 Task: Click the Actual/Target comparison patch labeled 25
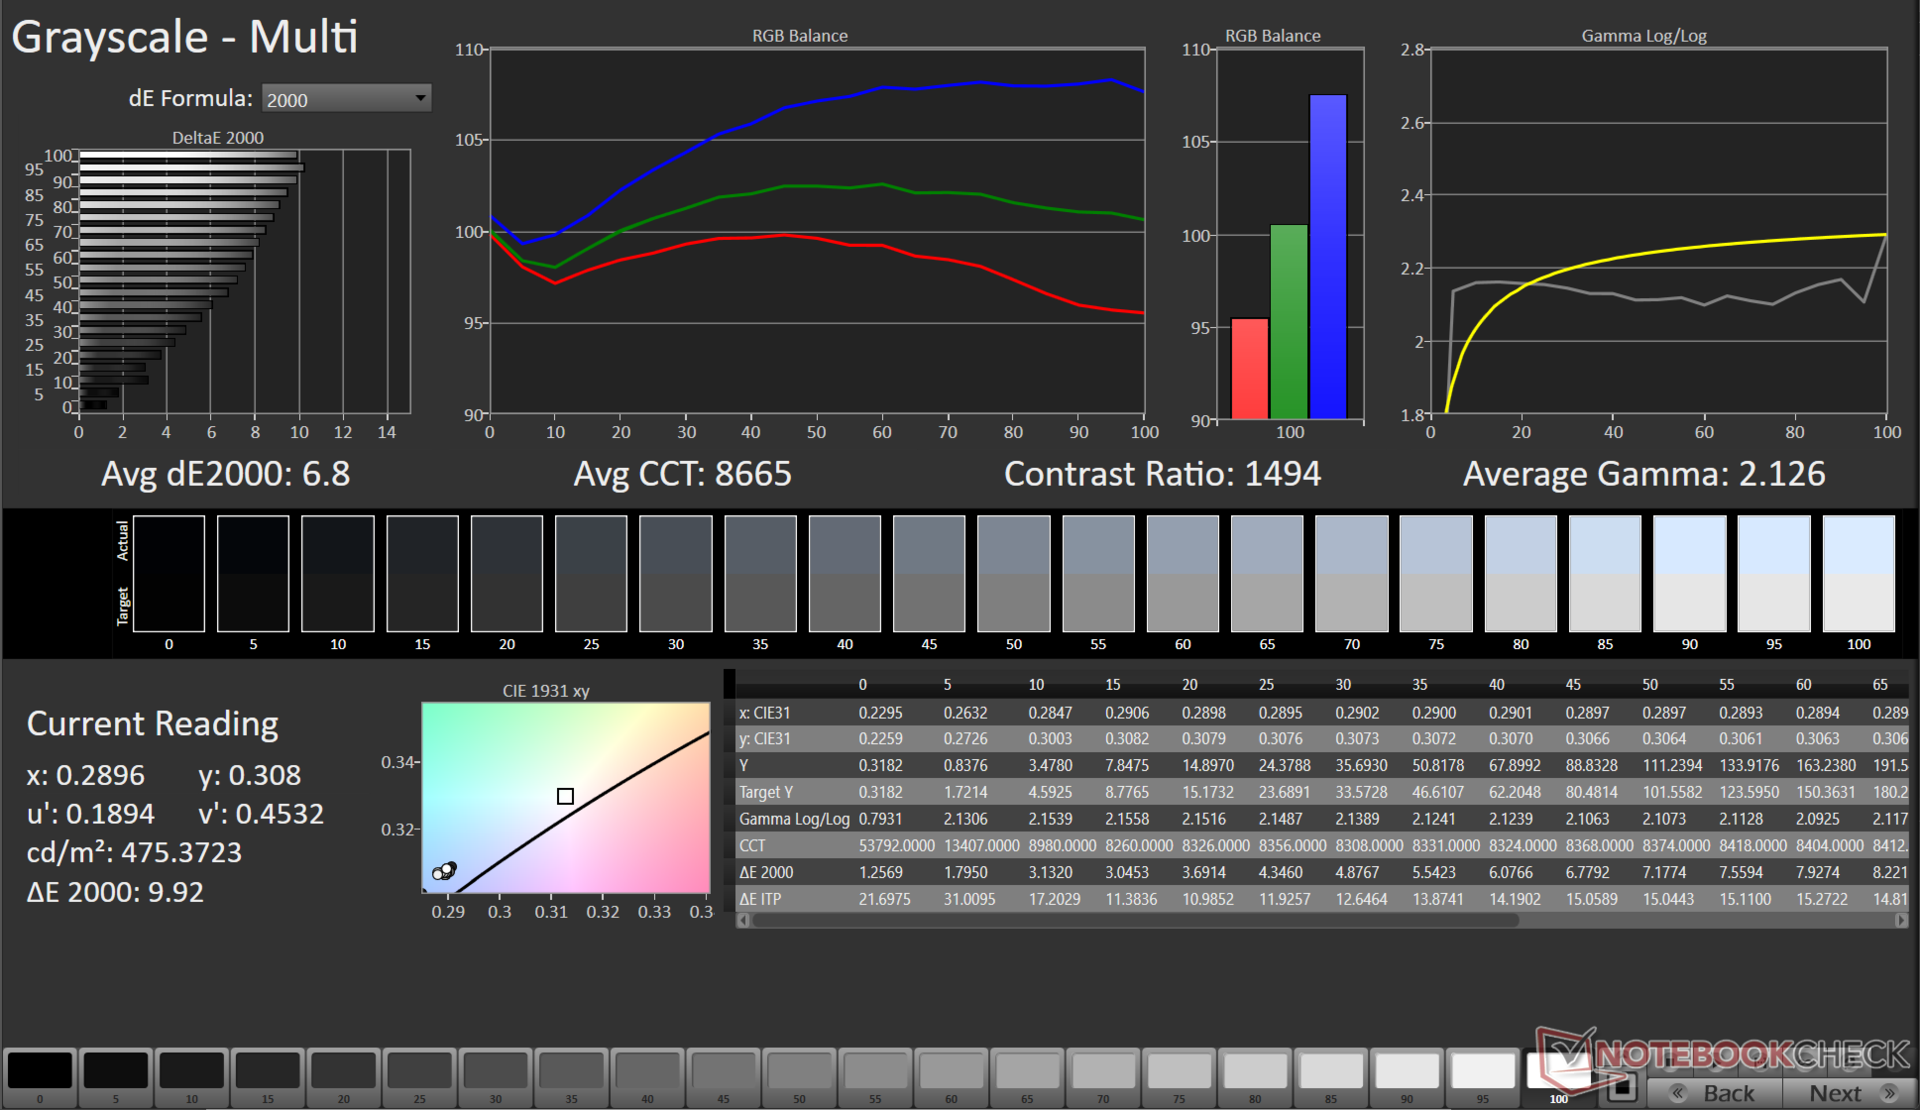(592, 573)
